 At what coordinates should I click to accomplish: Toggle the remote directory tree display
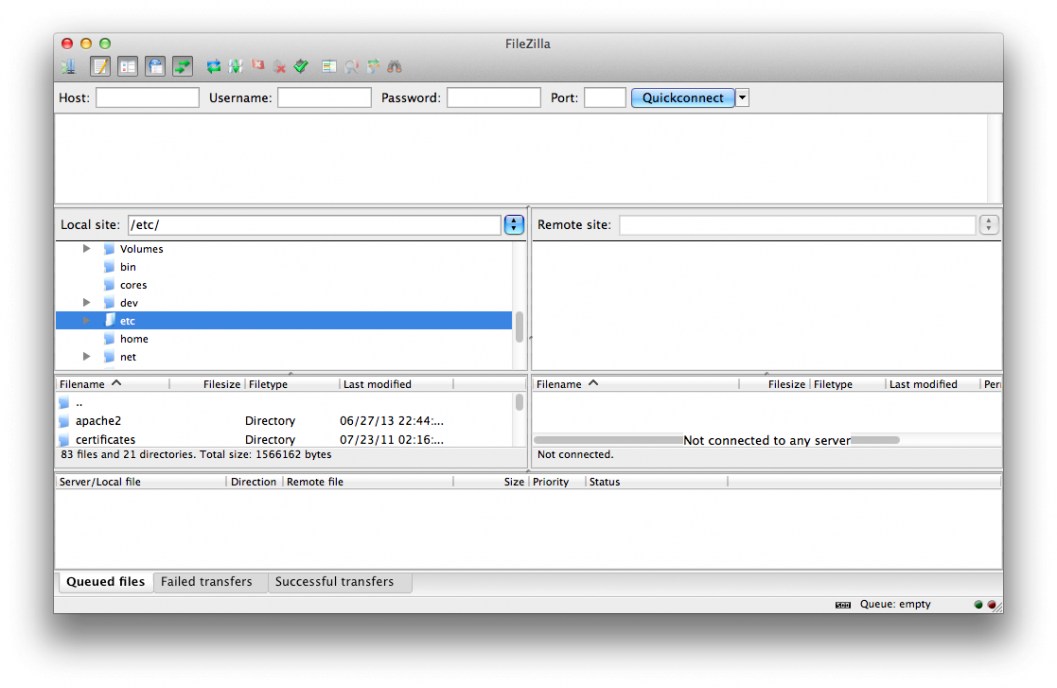pyautogui.click(x=155, y=66)
